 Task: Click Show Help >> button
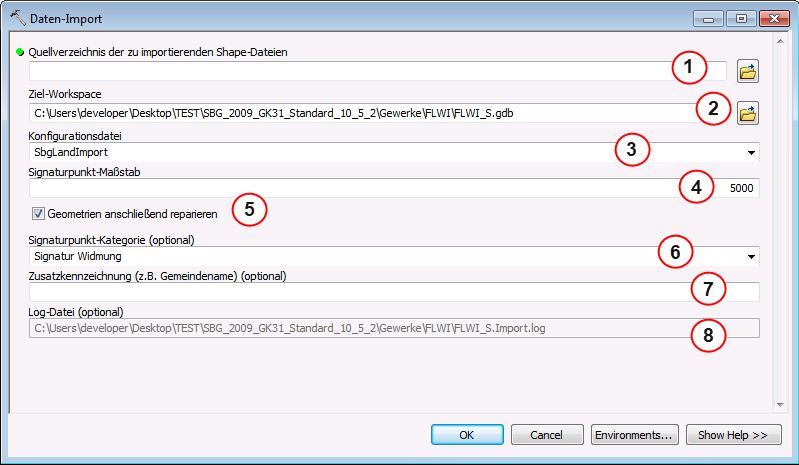733,434
